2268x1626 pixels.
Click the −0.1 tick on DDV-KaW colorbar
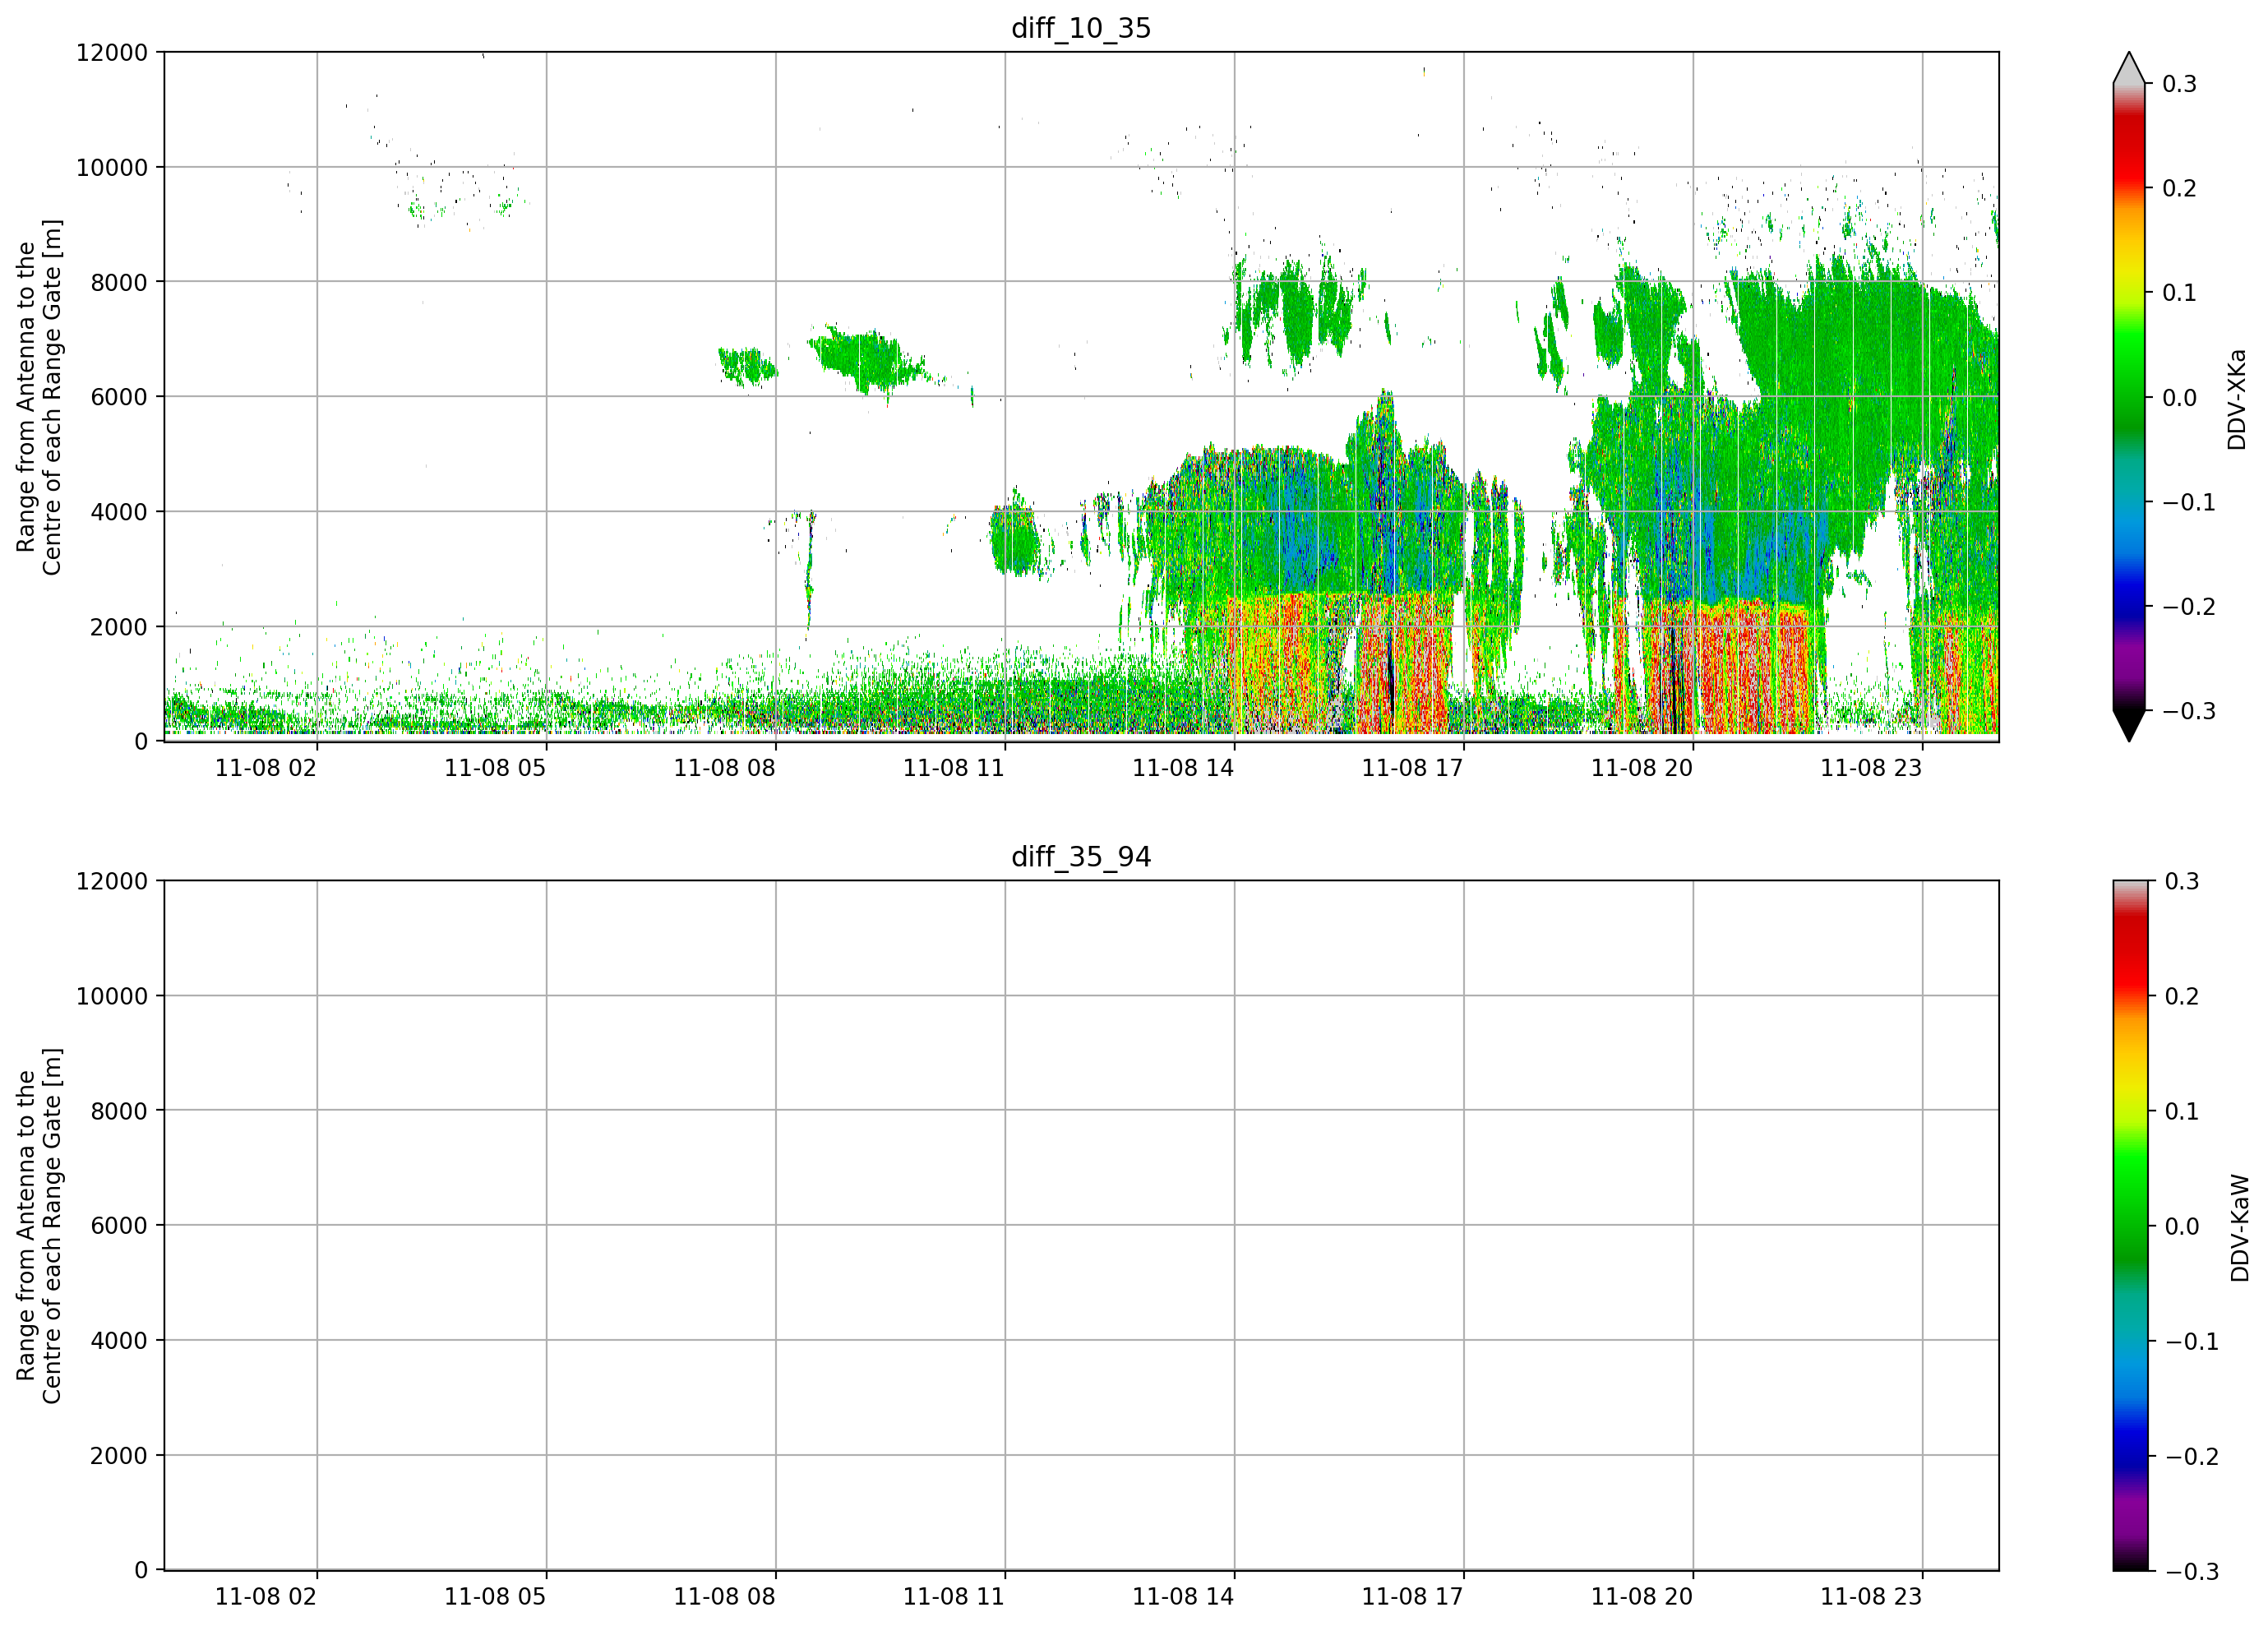pos(2191,1342)
